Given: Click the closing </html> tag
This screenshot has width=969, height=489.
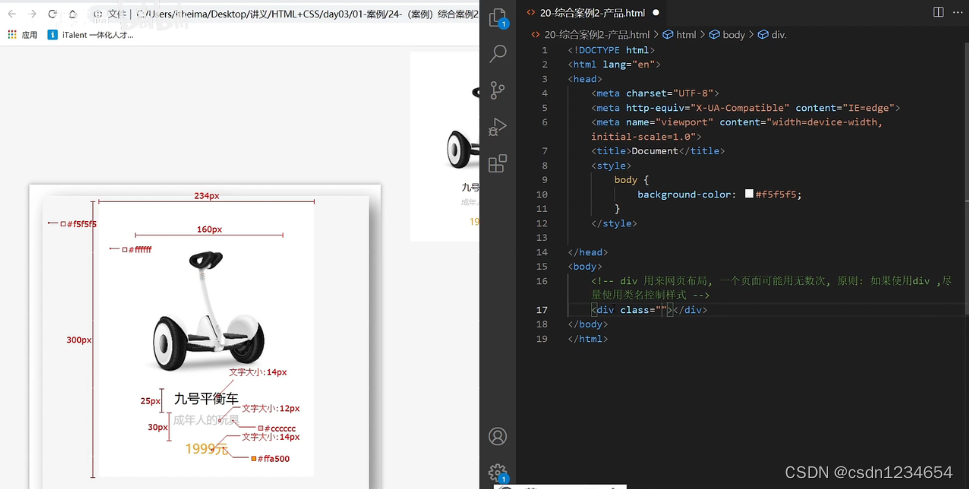Looking at the screenshot, I should click(588, 339).
